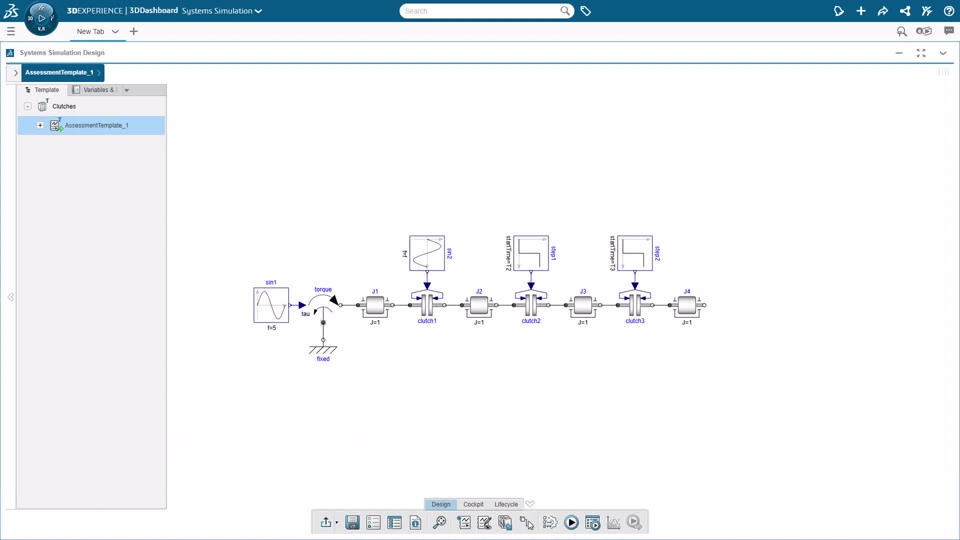Collapse the left side panel arrow

click(11, 297)
